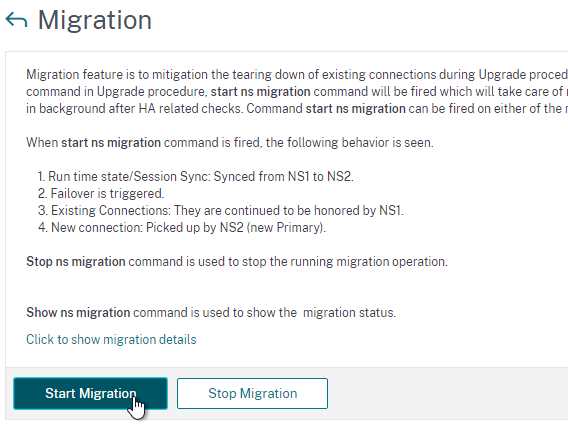Viewport: 568px width, 425px height.
Task: Click bold 'Stop ns migration' text
Action: tap(76, 262)
